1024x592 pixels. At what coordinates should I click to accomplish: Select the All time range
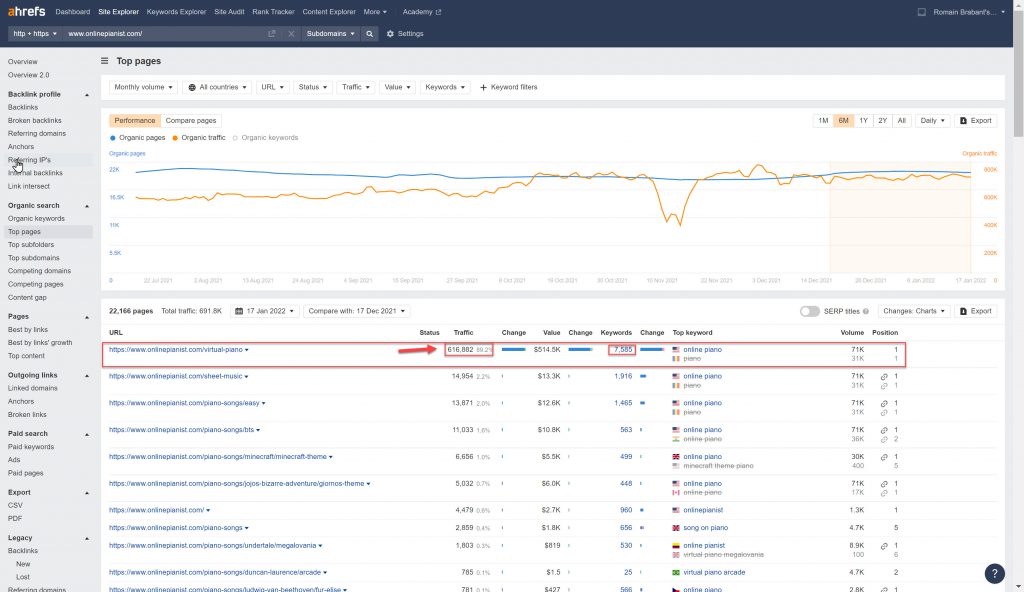coord(901,120)
